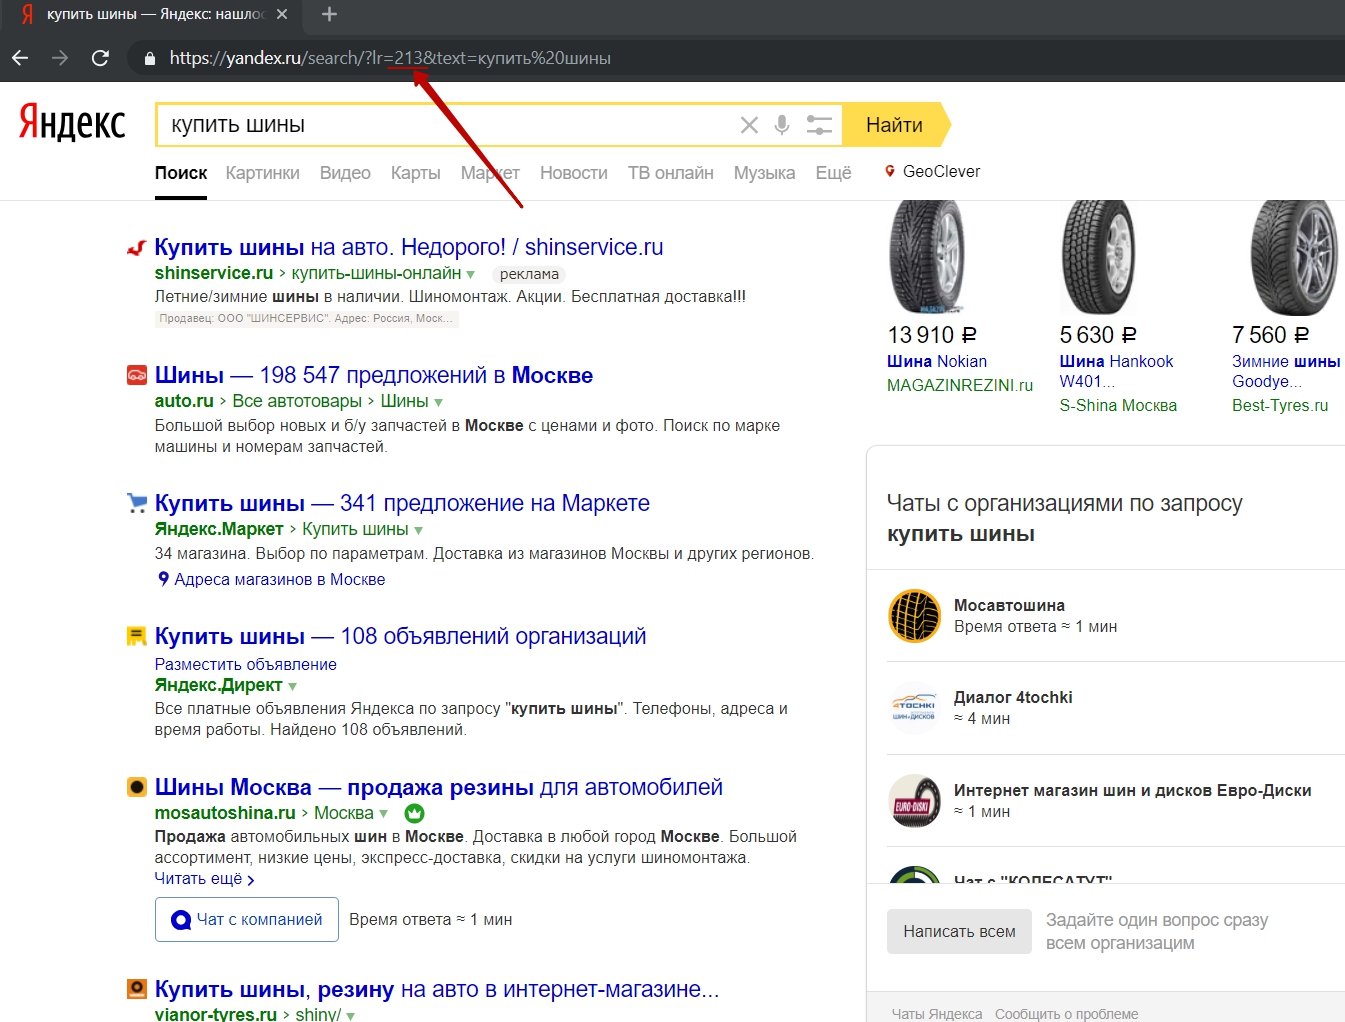Click the 4tochki organization logo
The height and width of the screenshot is (1022, 1345).
pyautogui.click(x=915, y=708)
